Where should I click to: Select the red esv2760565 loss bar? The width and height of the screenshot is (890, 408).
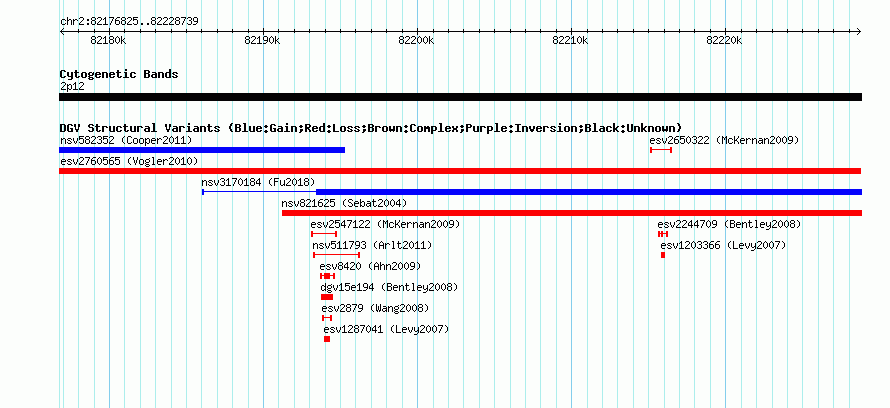(460, 171)
